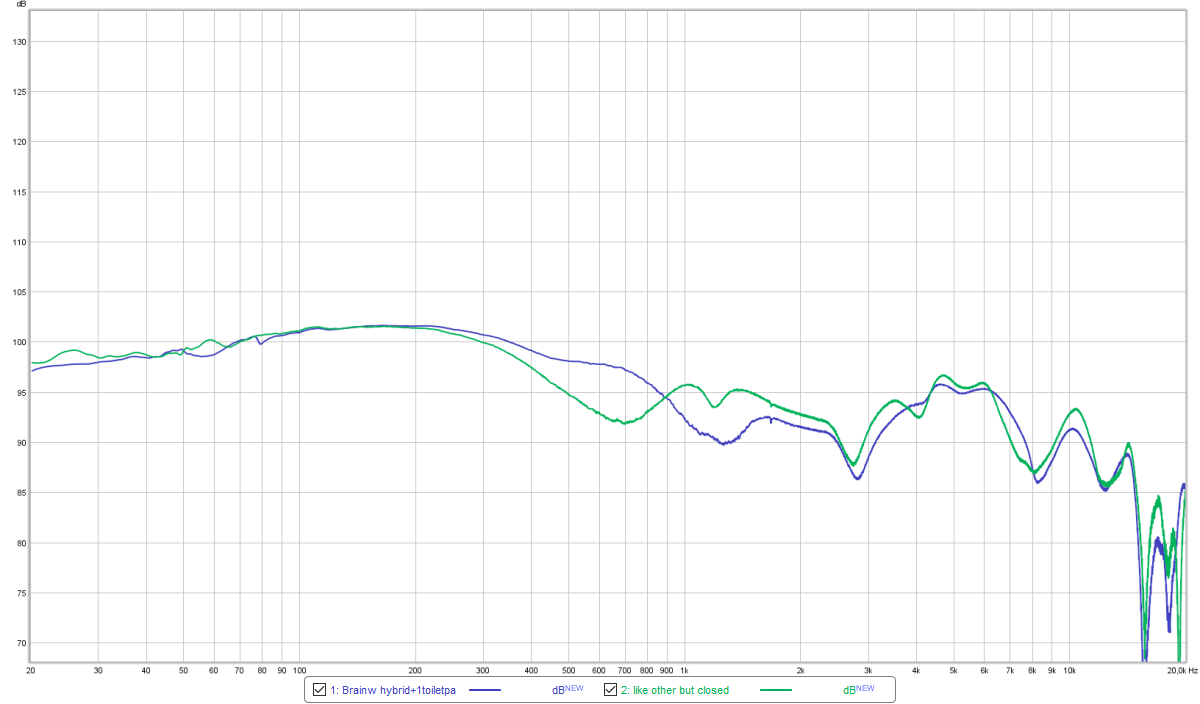Click the green curve's dip near 700 Hz
This screenshot has width=1200, height=704.
(x=625, y=423)
